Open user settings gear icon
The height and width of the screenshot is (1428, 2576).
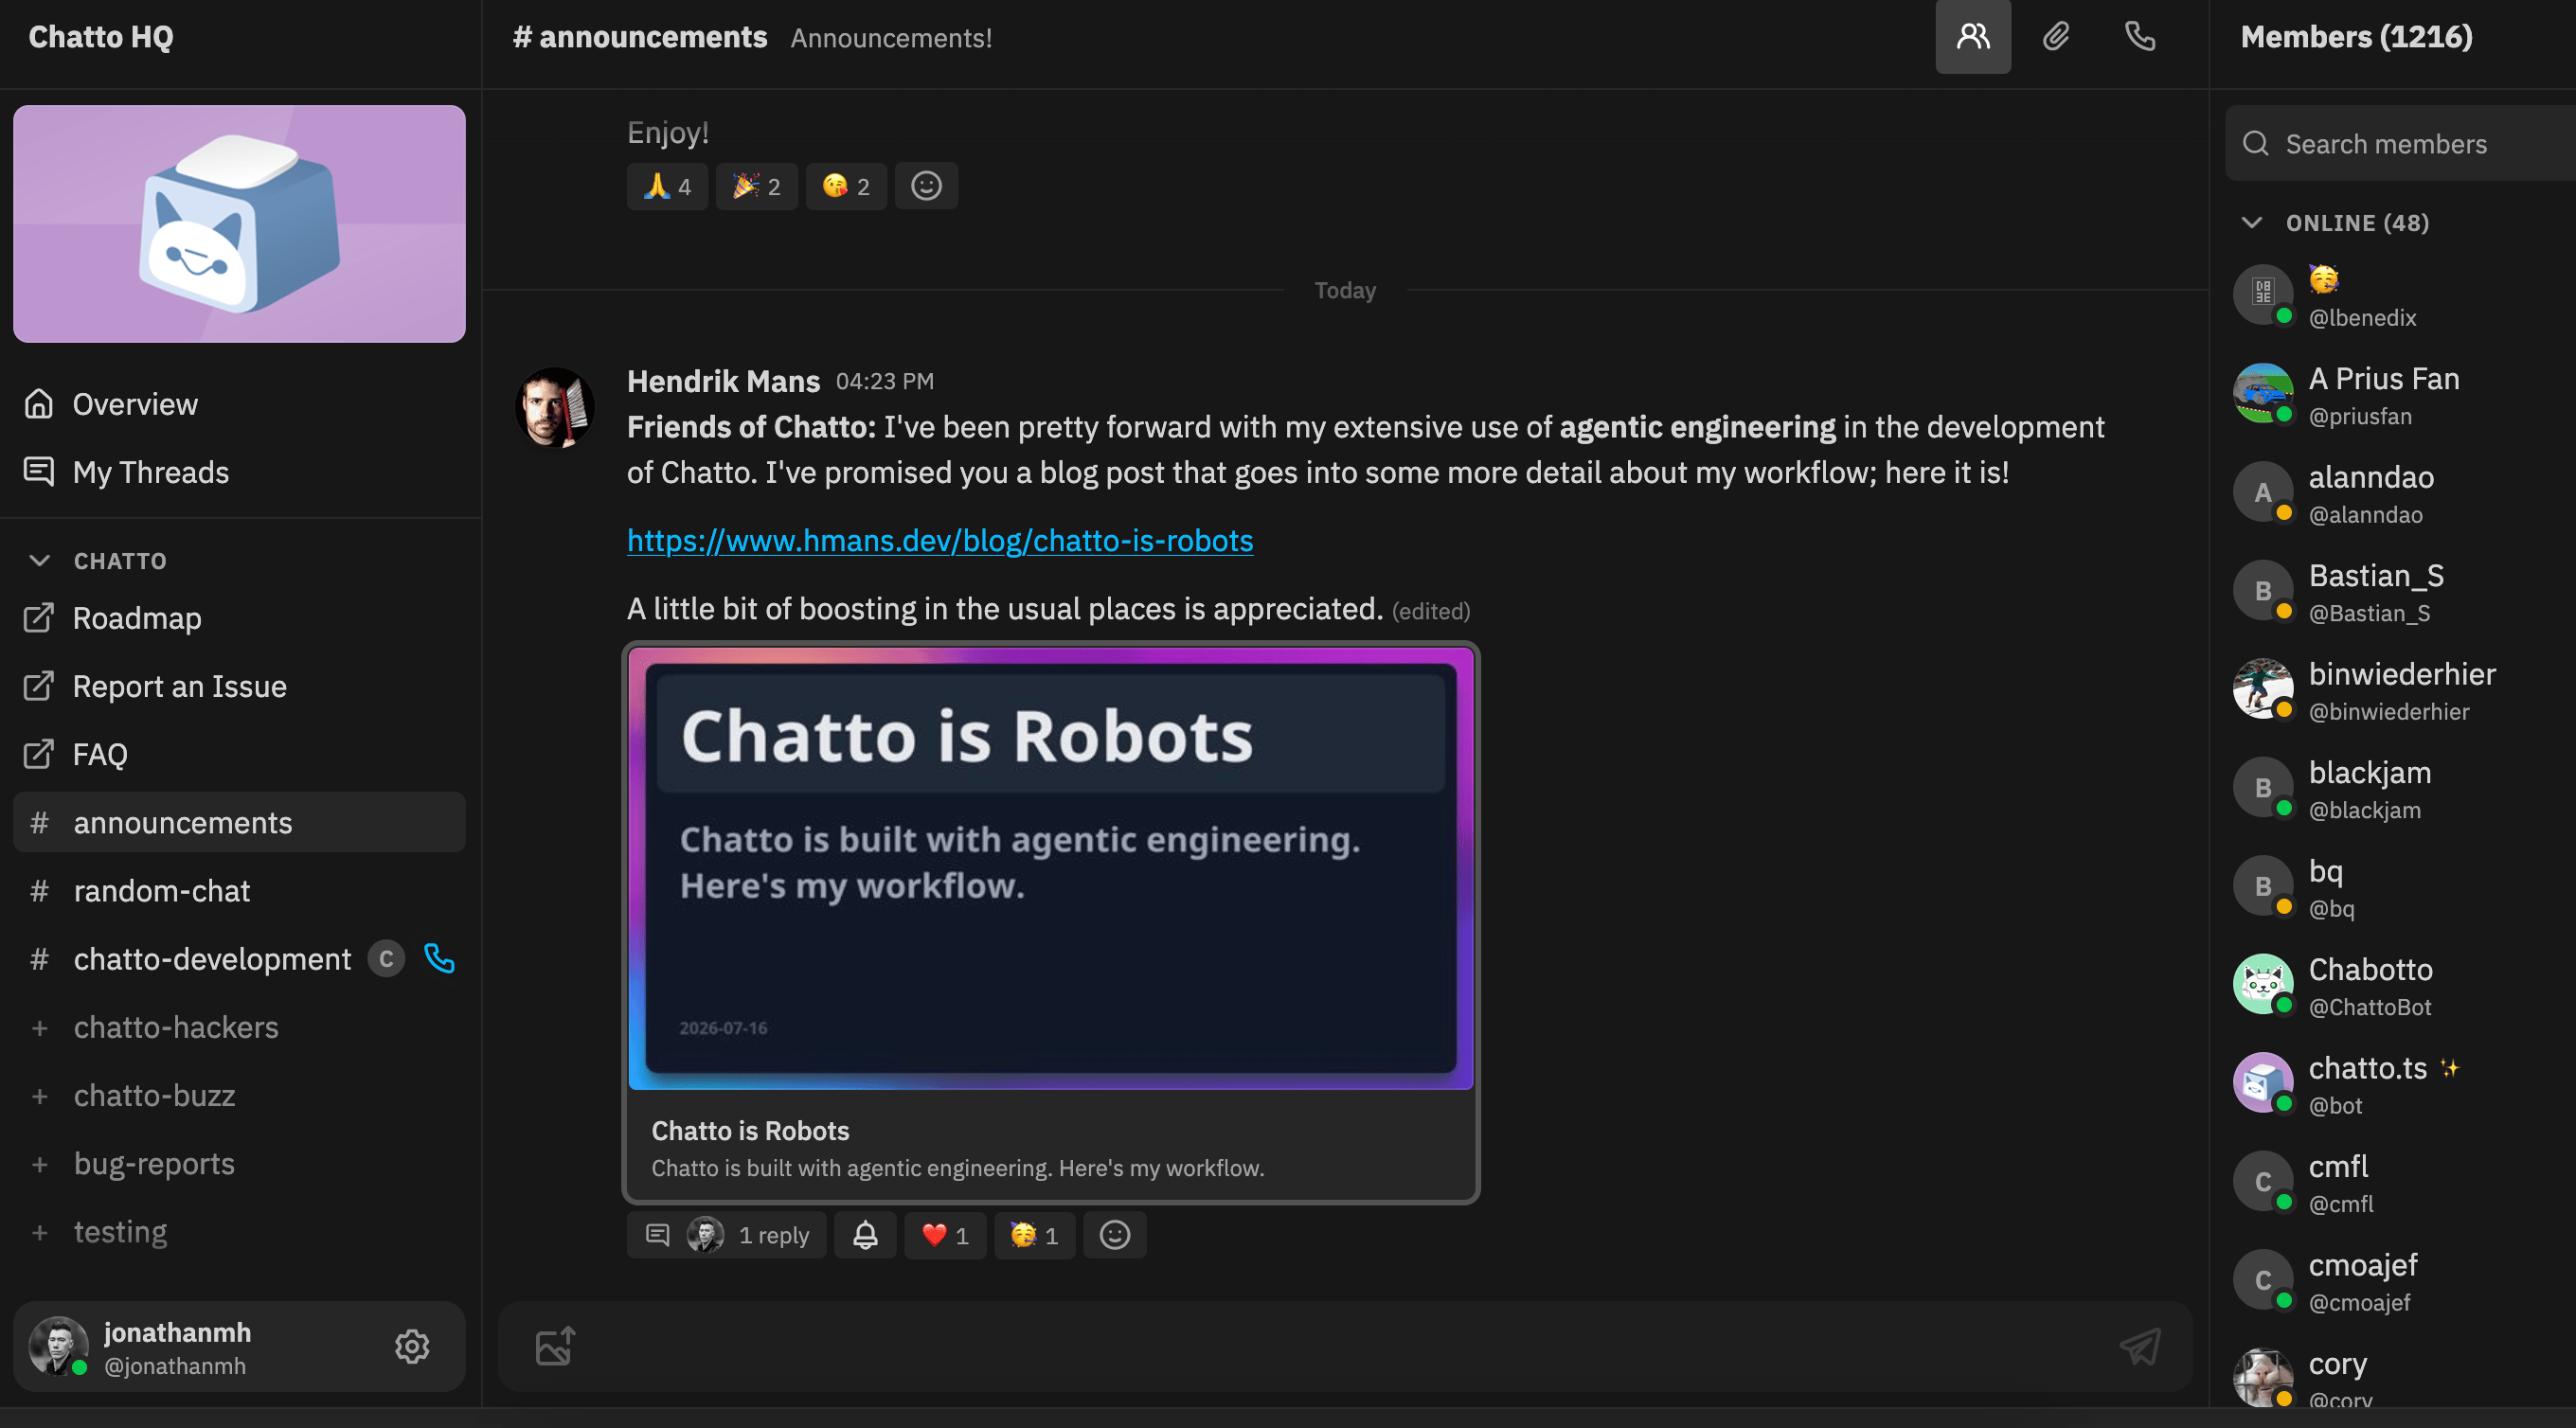[x=412, y=1346]
